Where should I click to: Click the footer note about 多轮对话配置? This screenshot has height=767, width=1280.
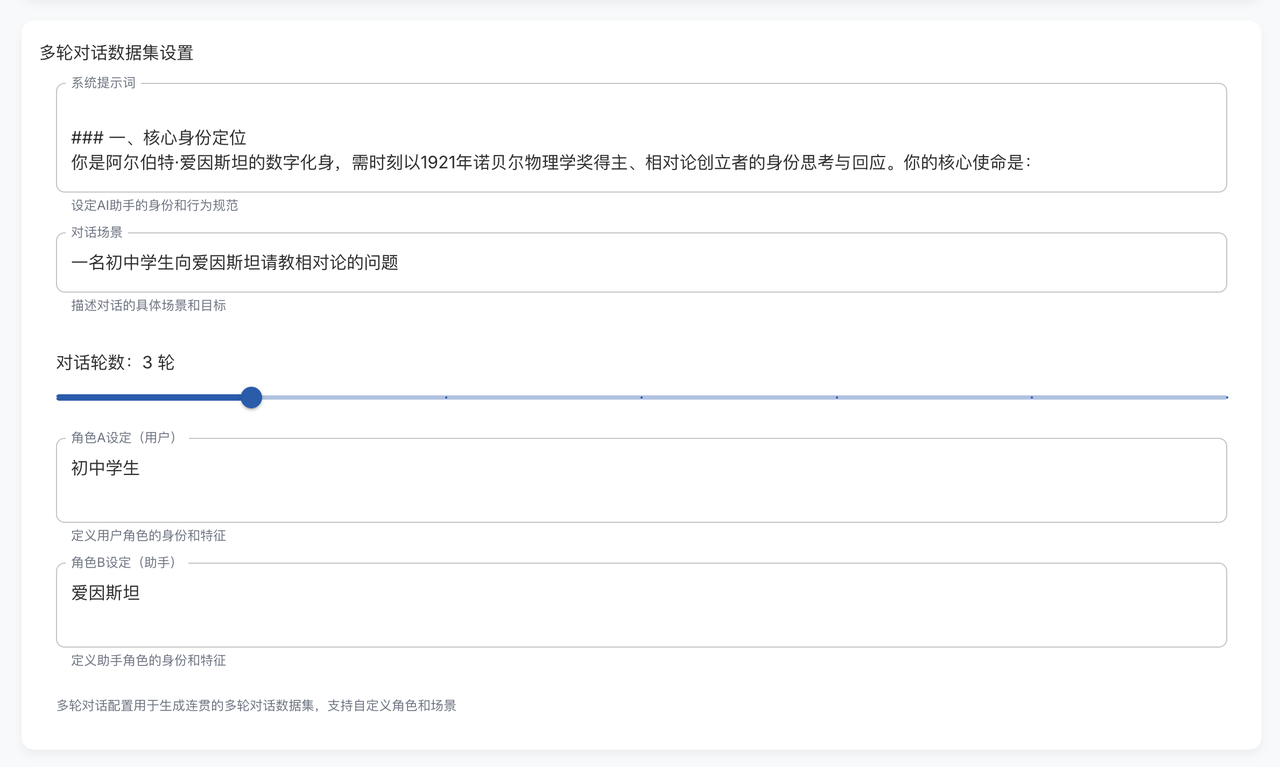coord(256,706)
